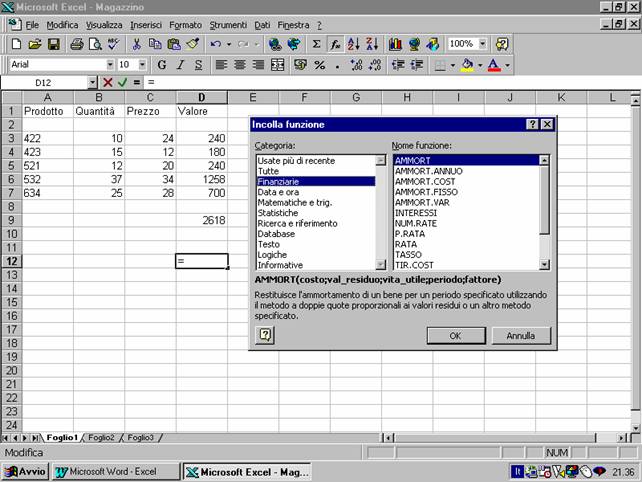Apply currency style icon
The image size is (642, 482).
301,65
